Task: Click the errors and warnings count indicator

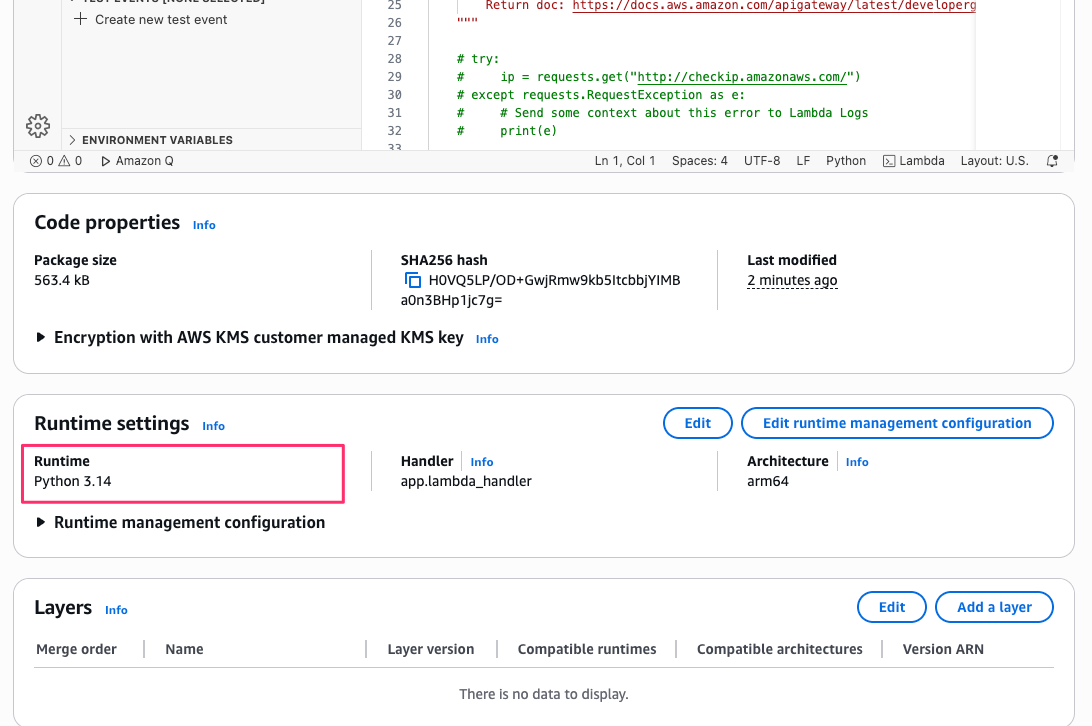Action: [56, 161]
